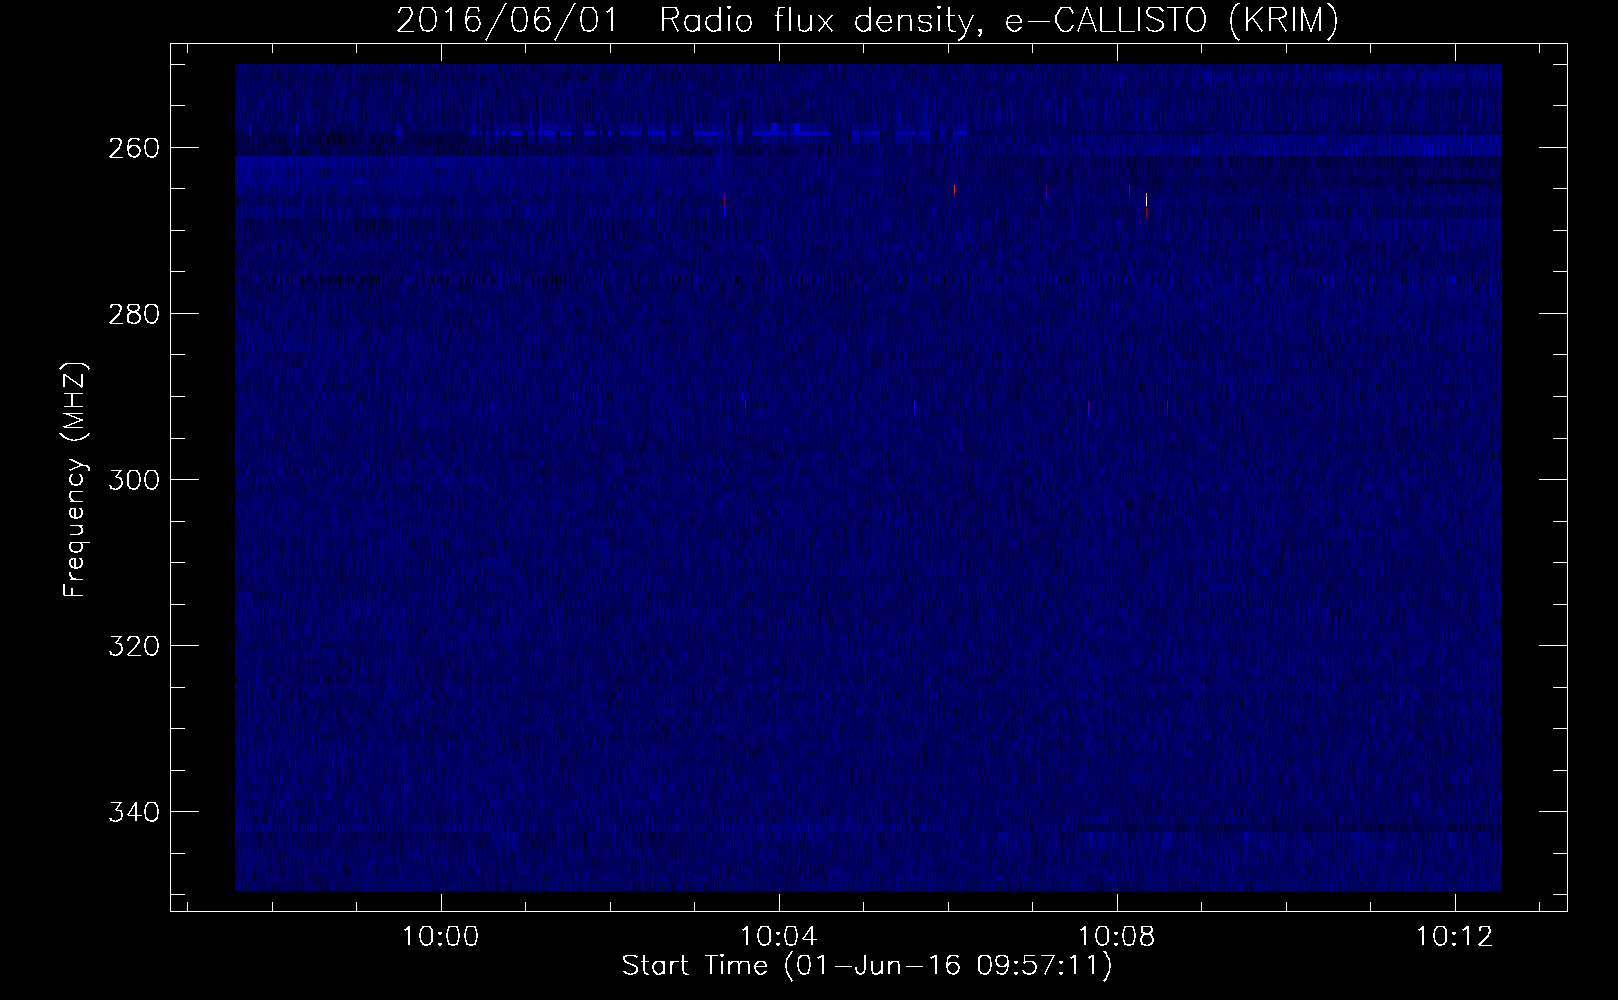Click the 260 frequency tick label
1618x1000 pixels.
pos(133,148)
